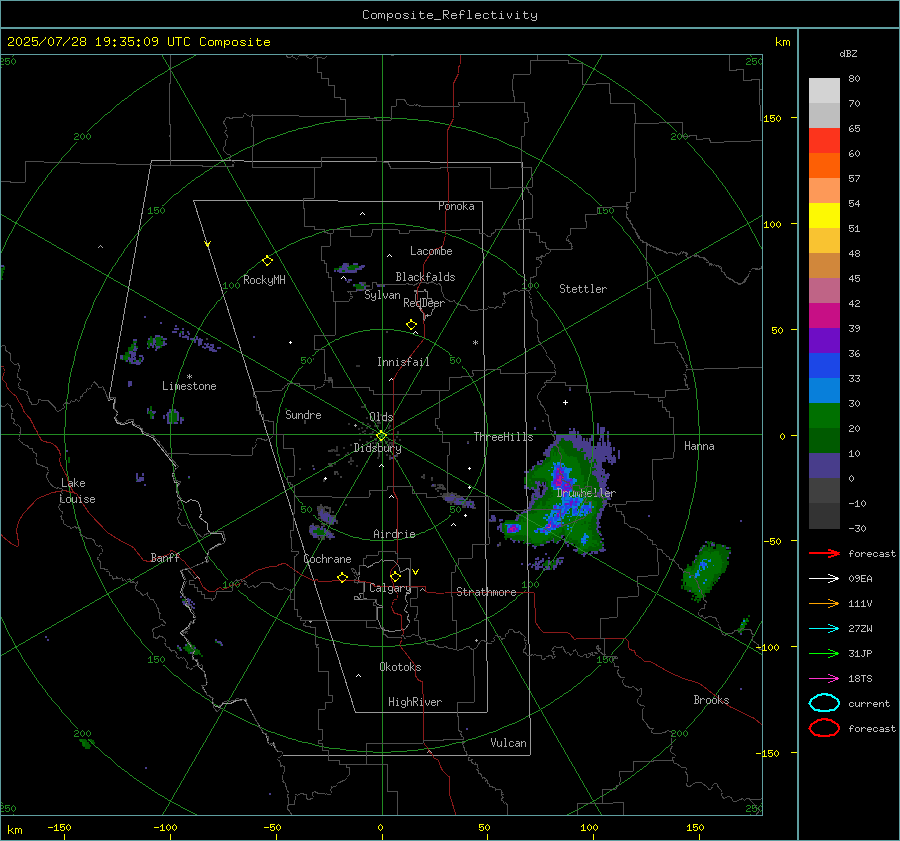Click the 'Calgary' city label

[390, 588]
